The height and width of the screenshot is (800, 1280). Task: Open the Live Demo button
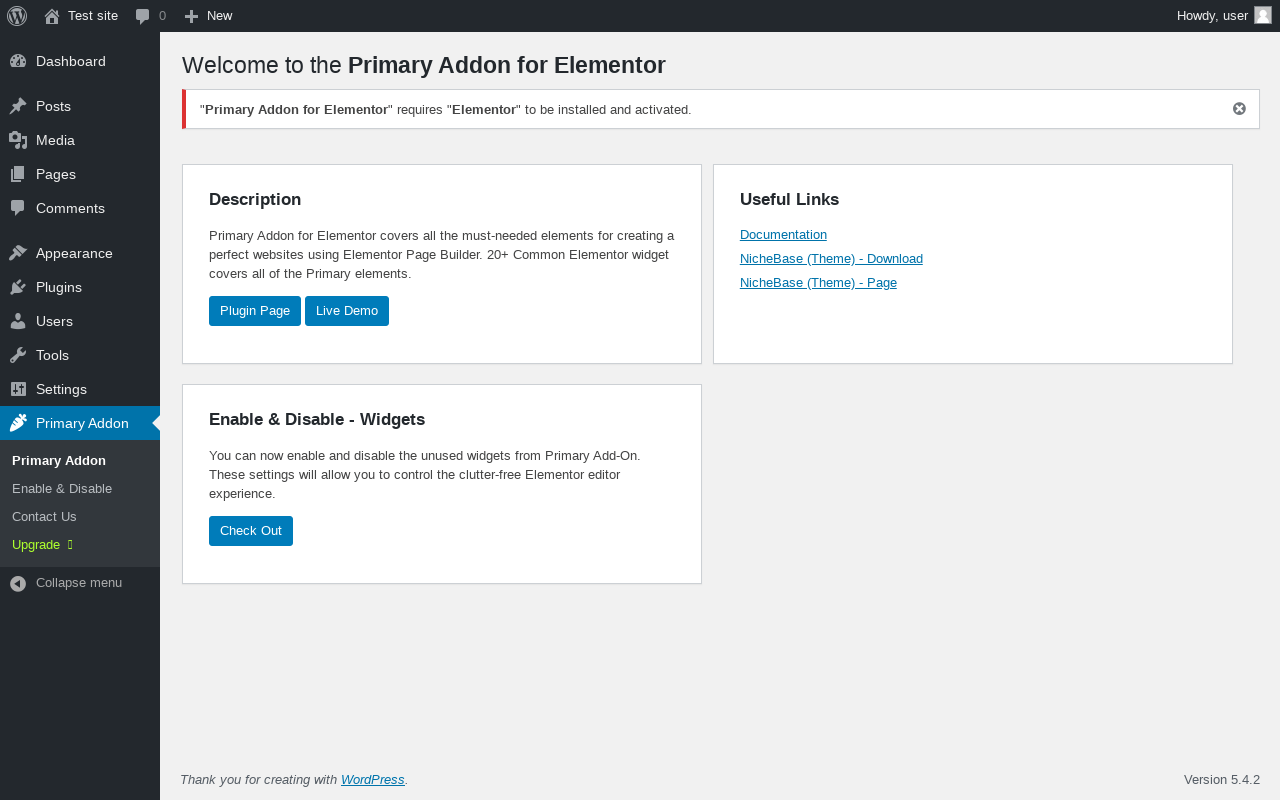(x=347, y=311)
